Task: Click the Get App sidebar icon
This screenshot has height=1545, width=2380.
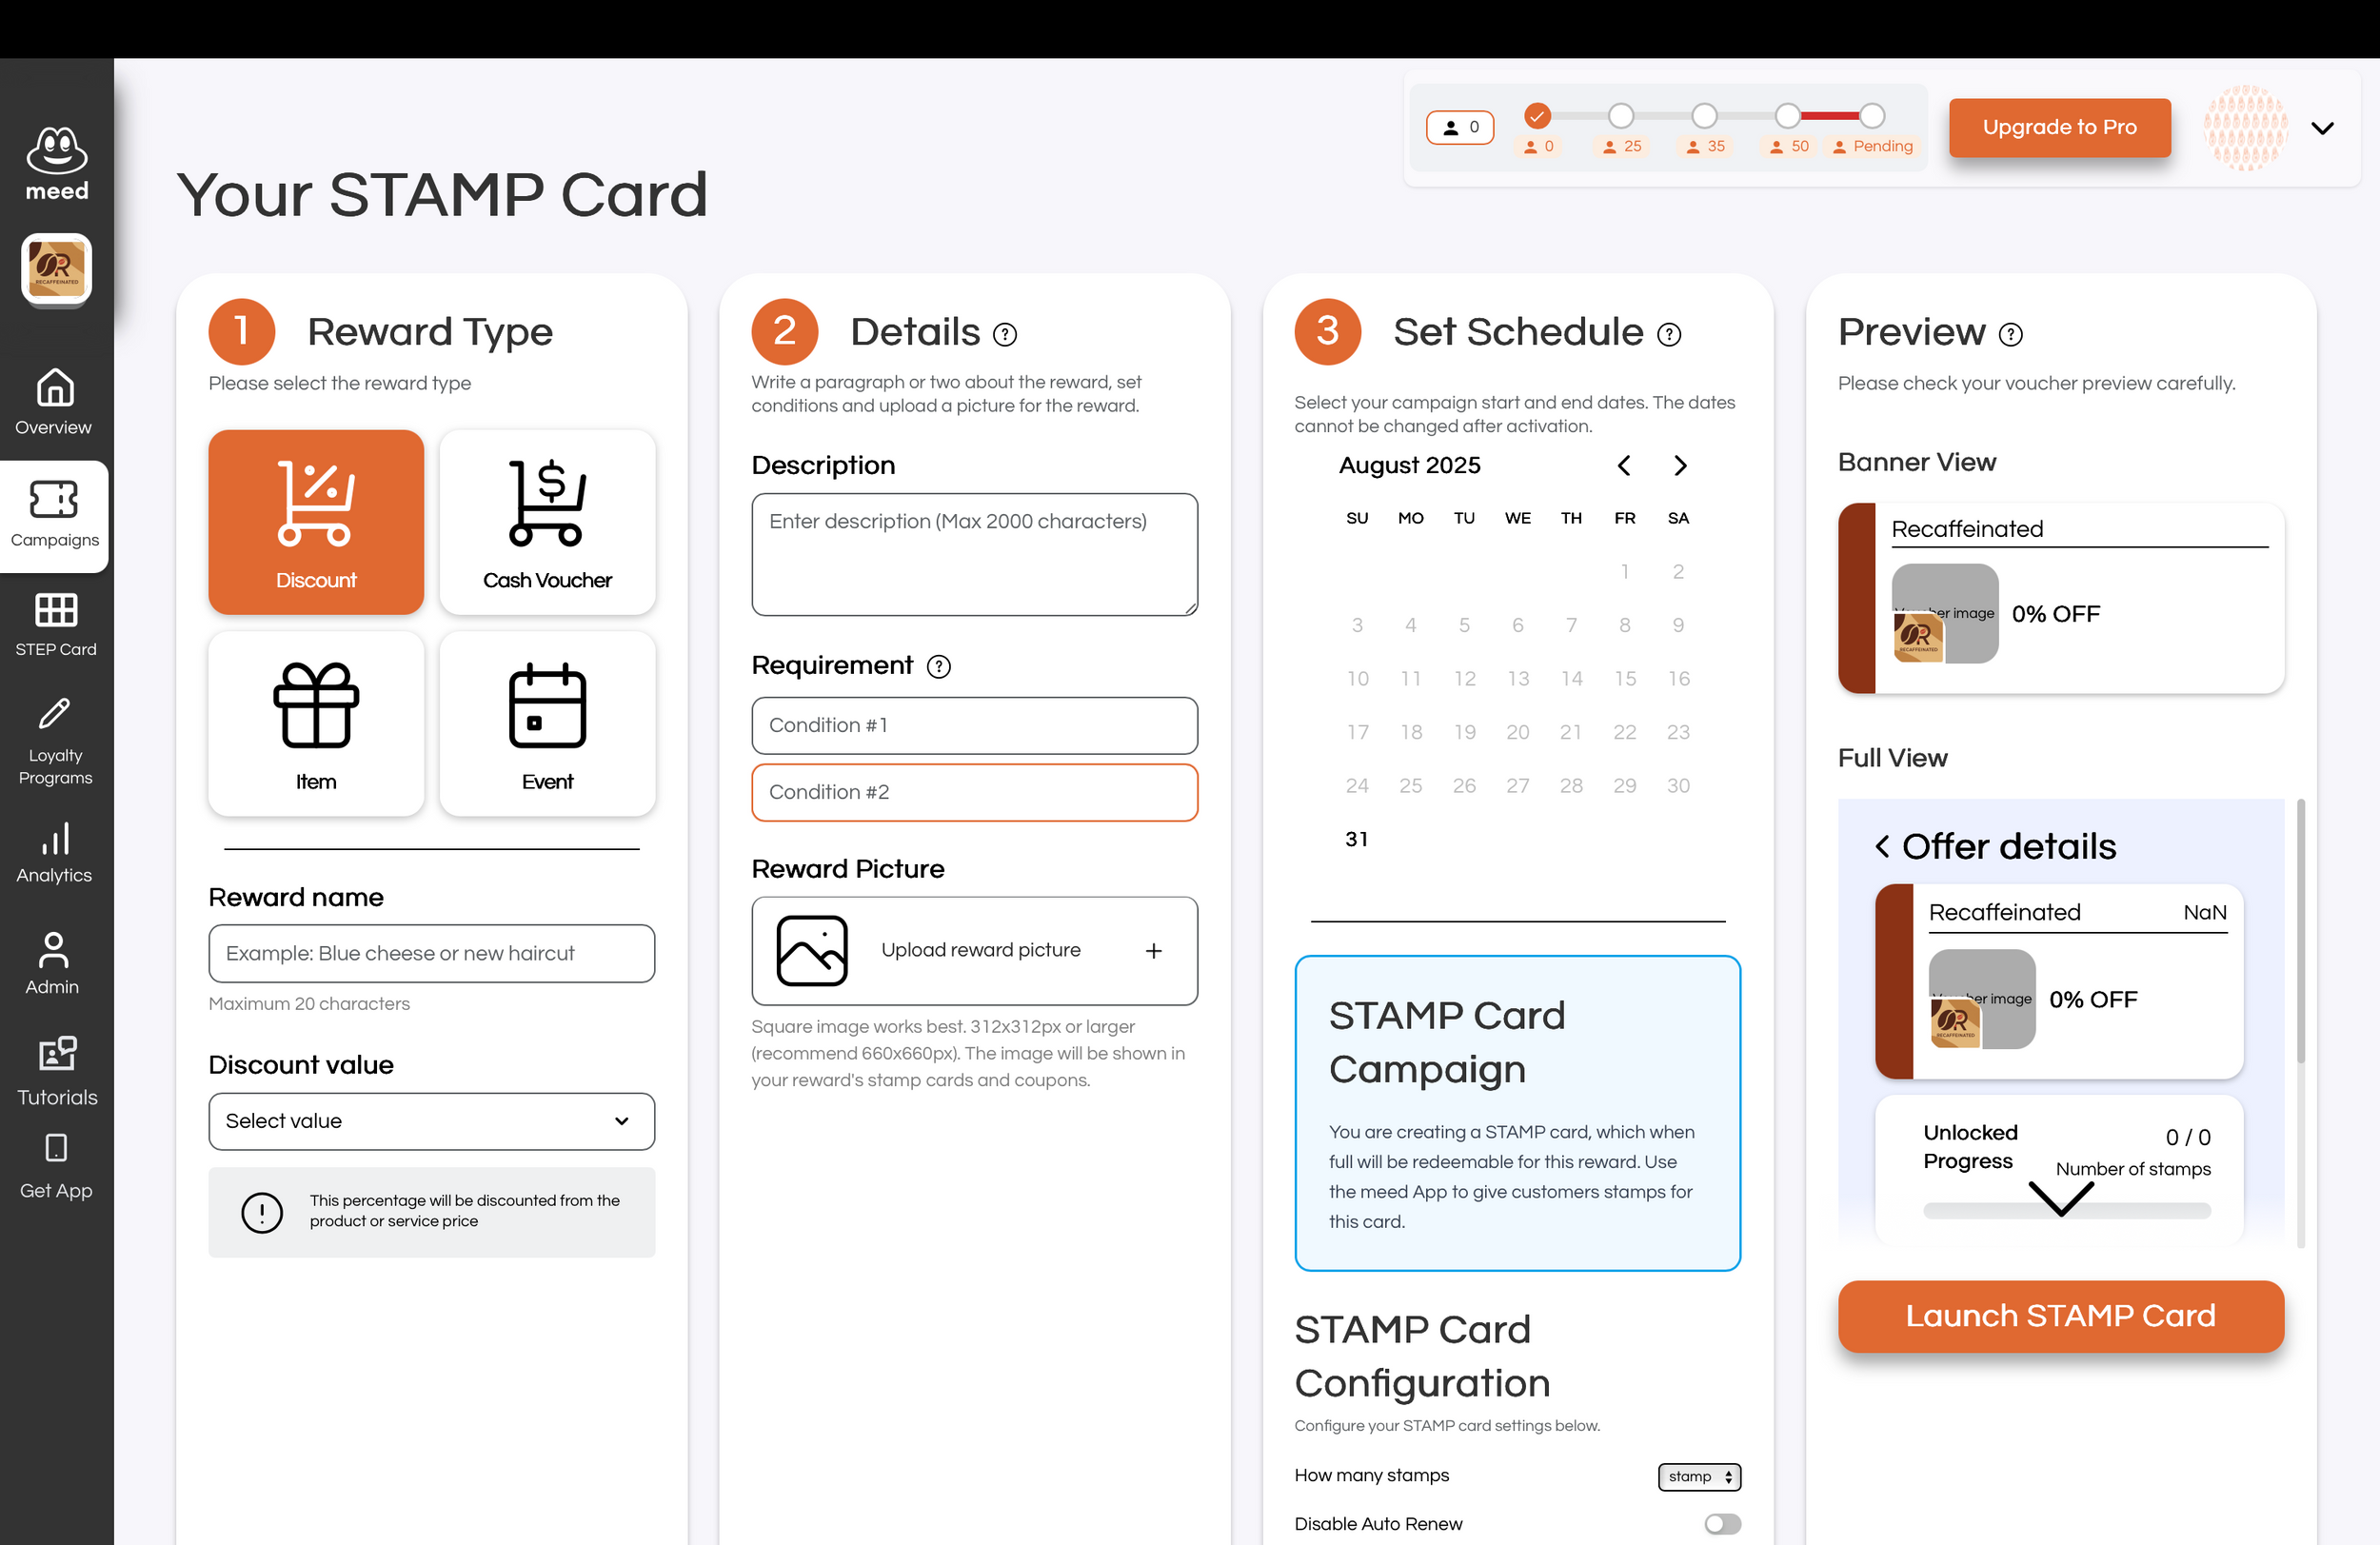Action: [x=56, y=1163]
